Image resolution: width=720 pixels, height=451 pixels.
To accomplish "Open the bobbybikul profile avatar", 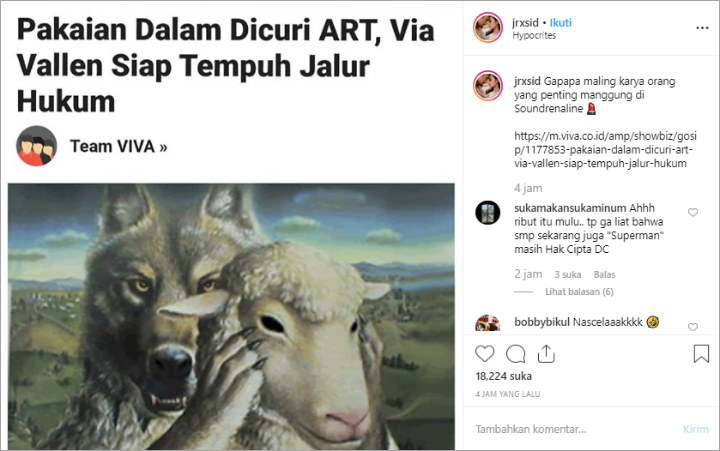I will coord(488,323).
